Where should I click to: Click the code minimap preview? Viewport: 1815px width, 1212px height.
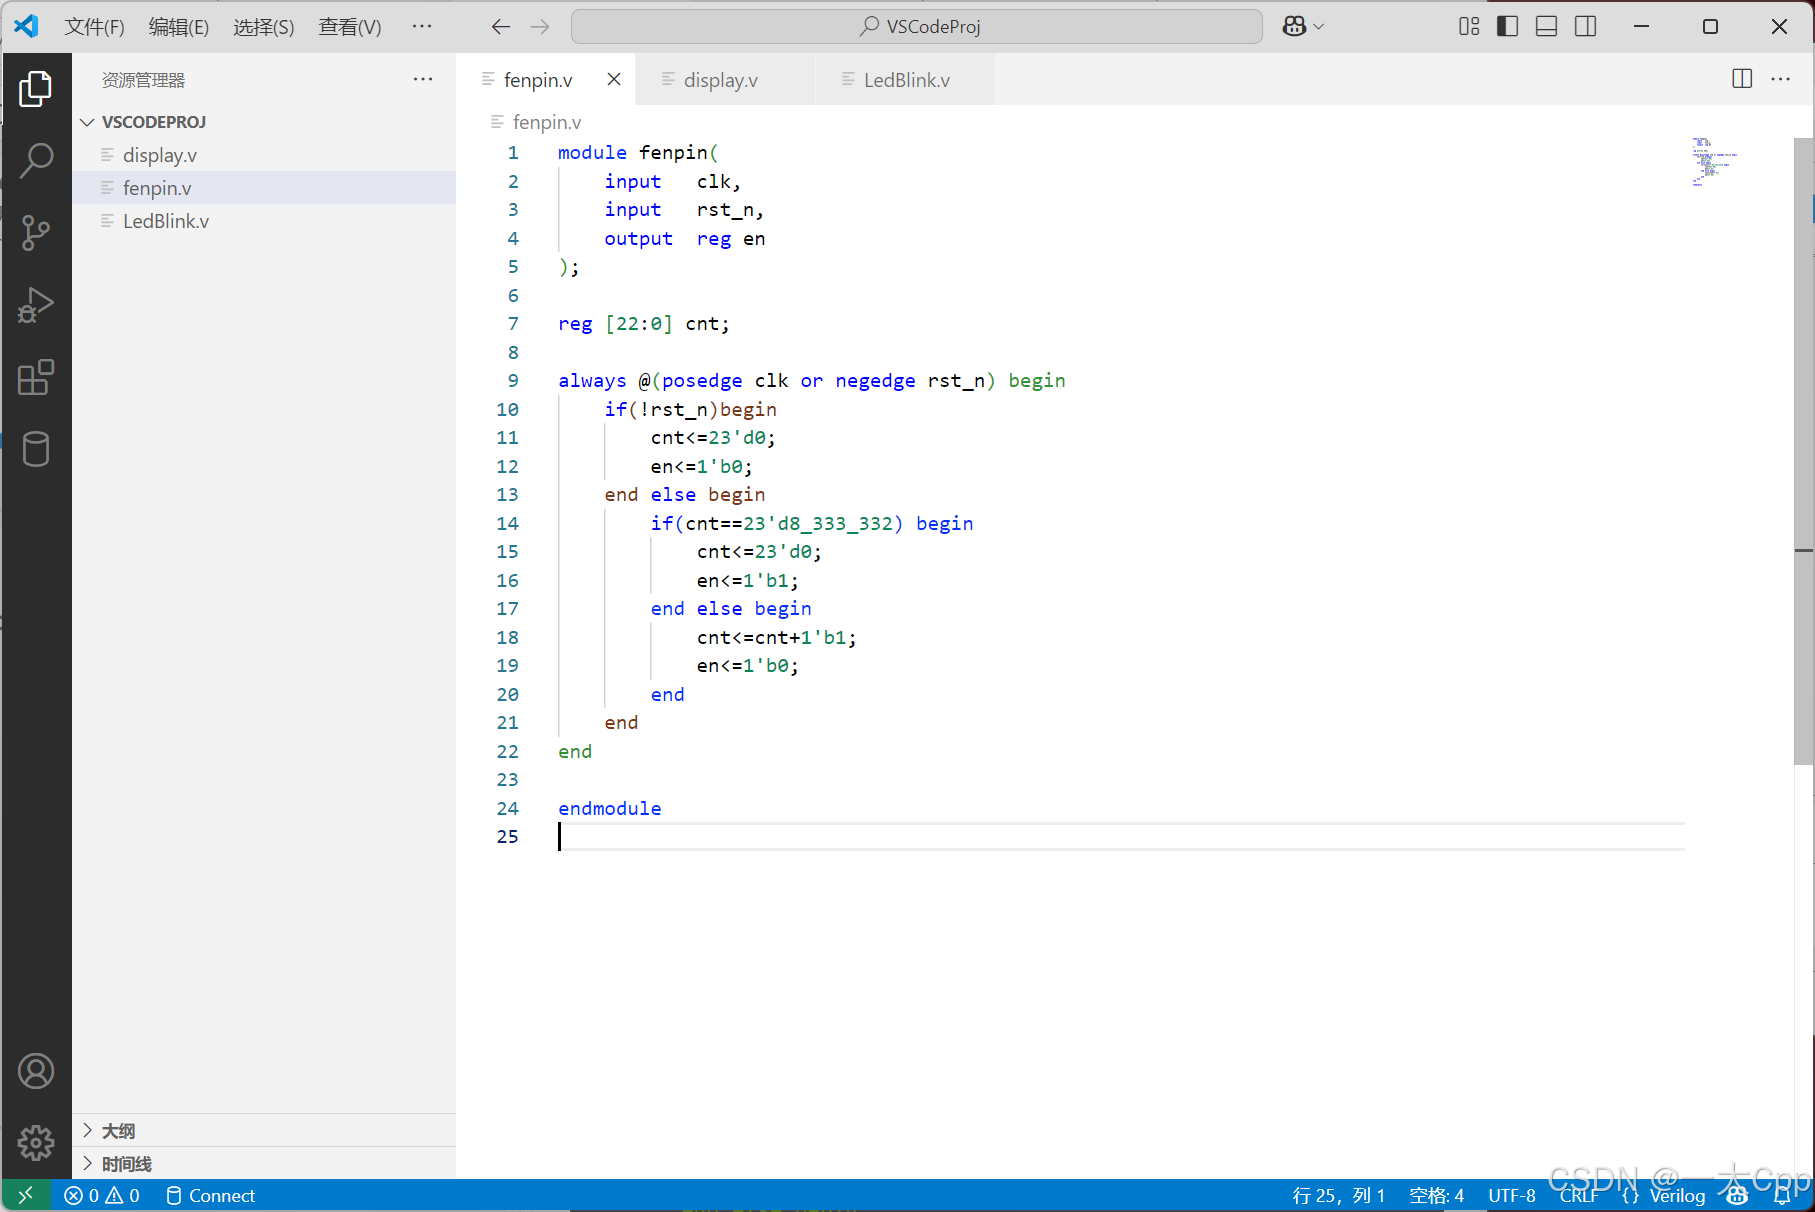(1714, 162)
